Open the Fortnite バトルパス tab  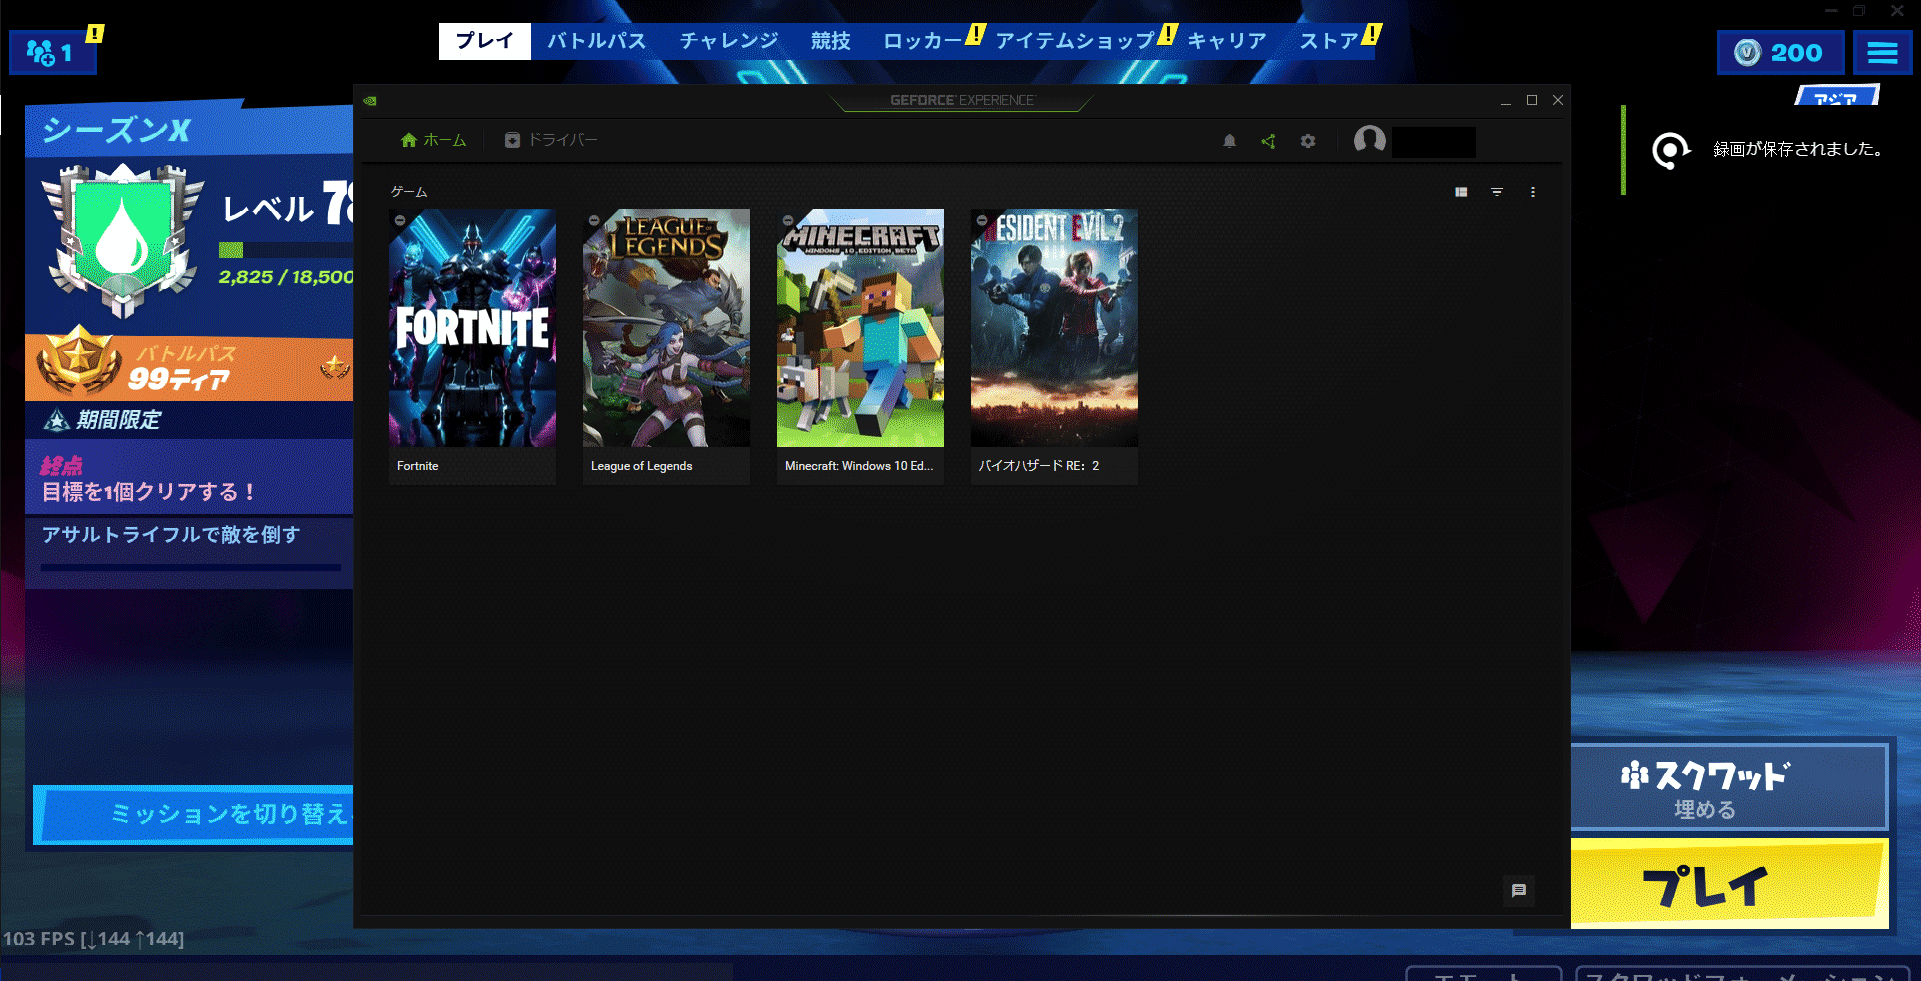[x=596, y=41]
